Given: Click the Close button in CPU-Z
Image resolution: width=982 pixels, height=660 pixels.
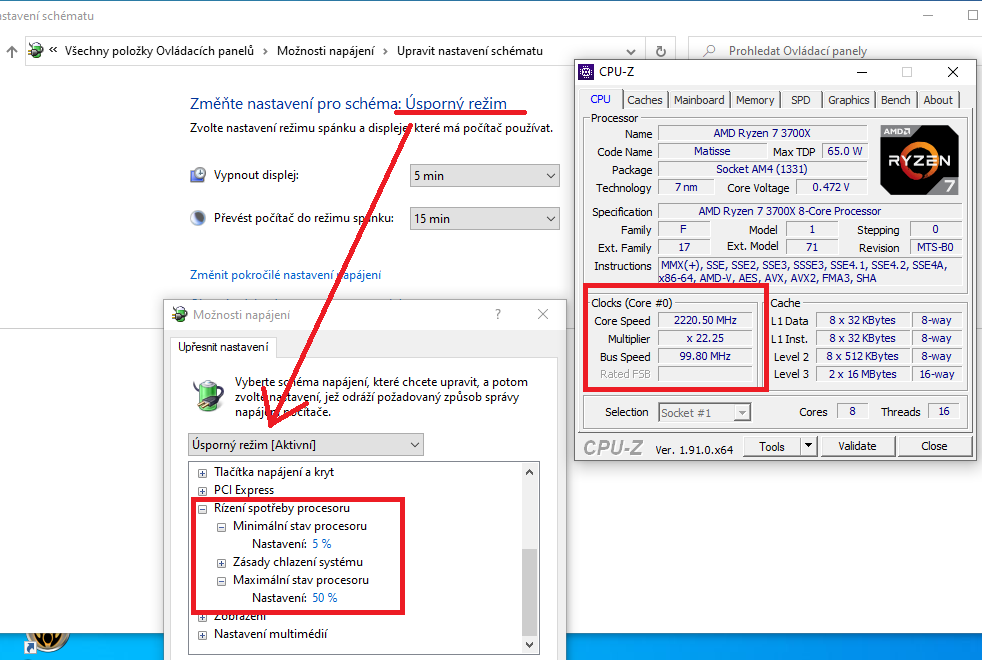Looking at the screenshot, I should coord(934,446).
